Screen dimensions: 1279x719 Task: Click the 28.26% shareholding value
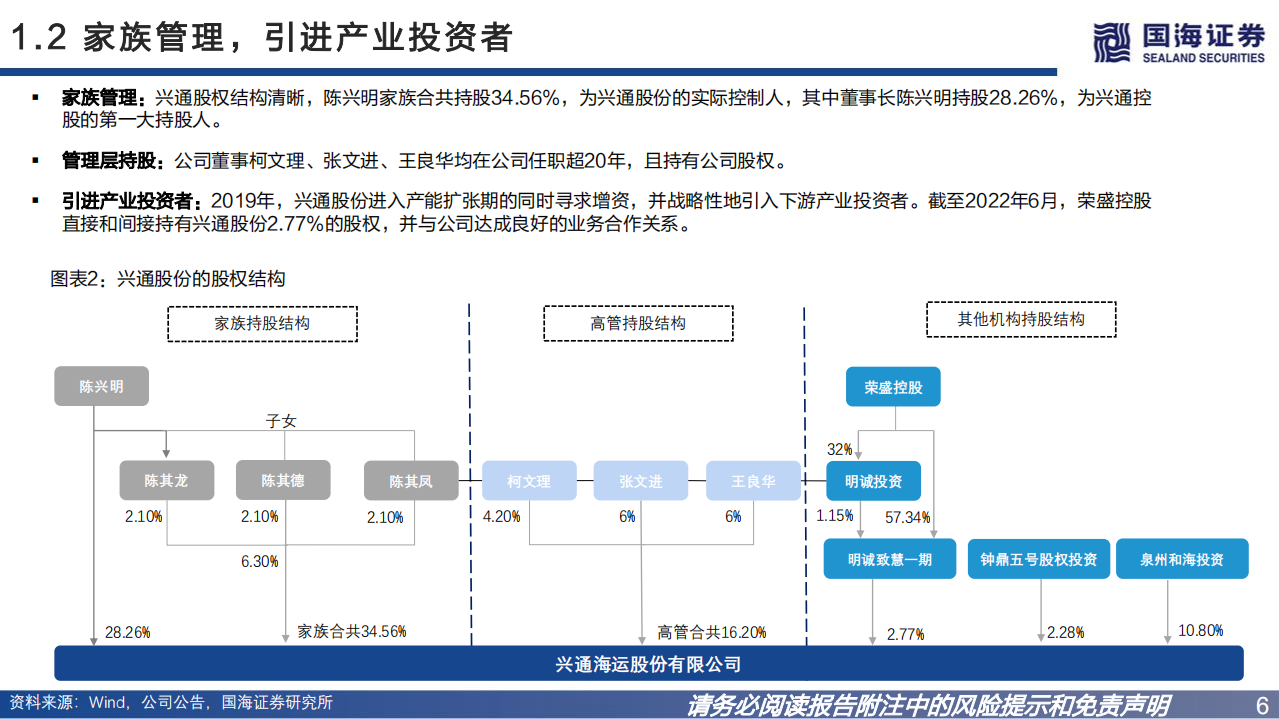point(127,632)
